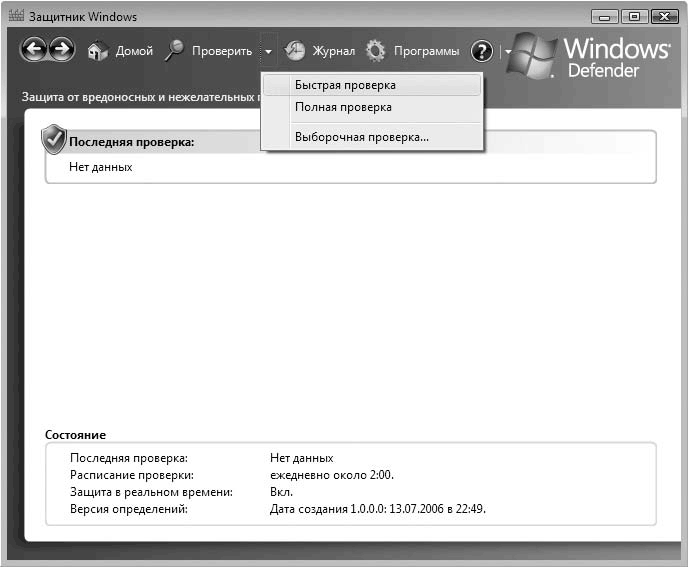Click the ежедневно около 2:00. value
This screenshot has height=567, width=688.
(332, 475)
